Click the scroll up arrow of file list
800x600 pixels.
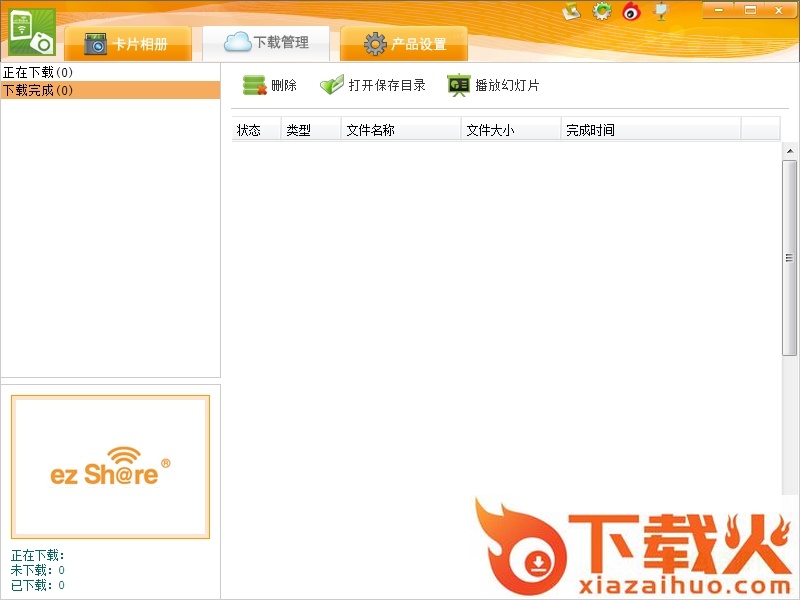click(x=789, y=151)
